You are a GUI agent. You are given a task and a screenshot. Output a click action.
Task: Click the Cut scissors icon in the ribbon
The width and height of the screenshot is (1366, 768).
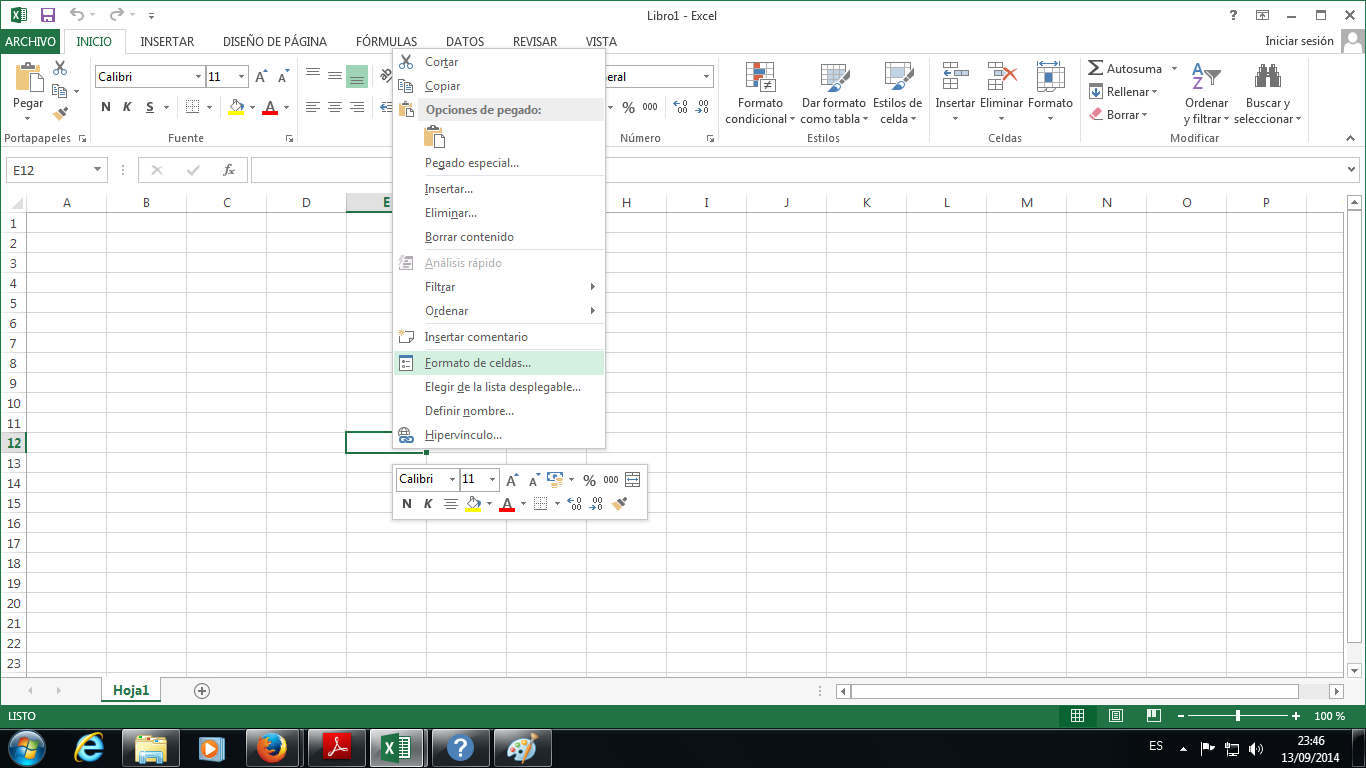[60, 68]
